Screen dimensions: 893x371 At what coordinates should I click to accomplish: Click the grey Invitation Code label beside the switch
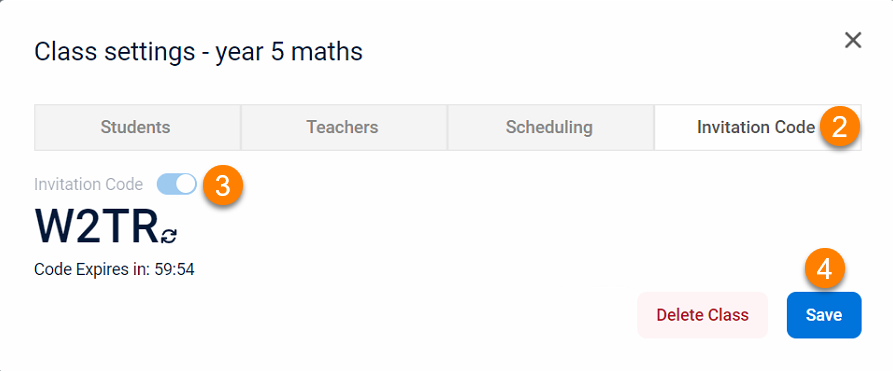(x=88, y=185)
